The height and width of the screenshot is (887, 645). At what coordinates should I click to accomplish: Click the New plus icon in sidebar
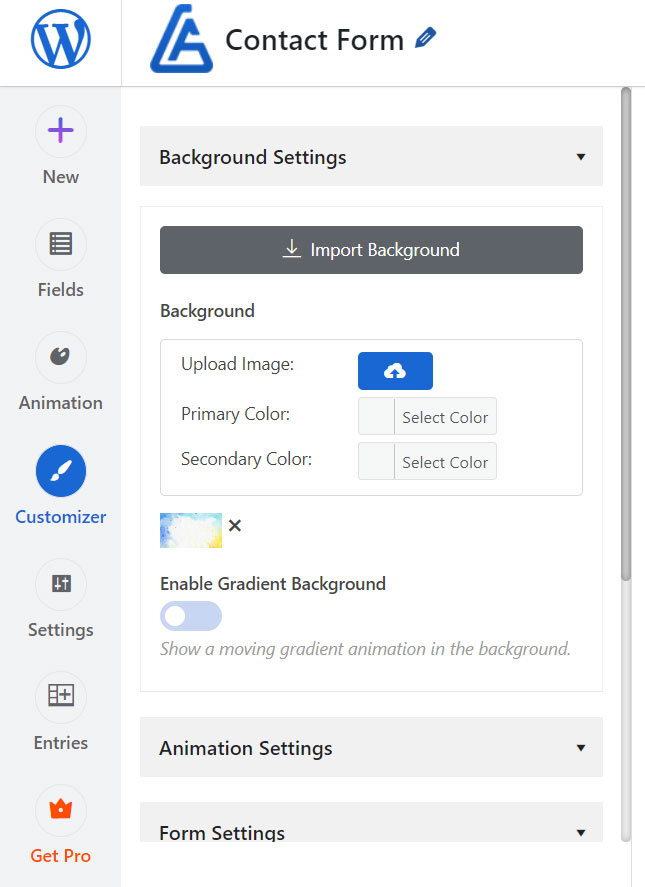click(x=60, y=131)
